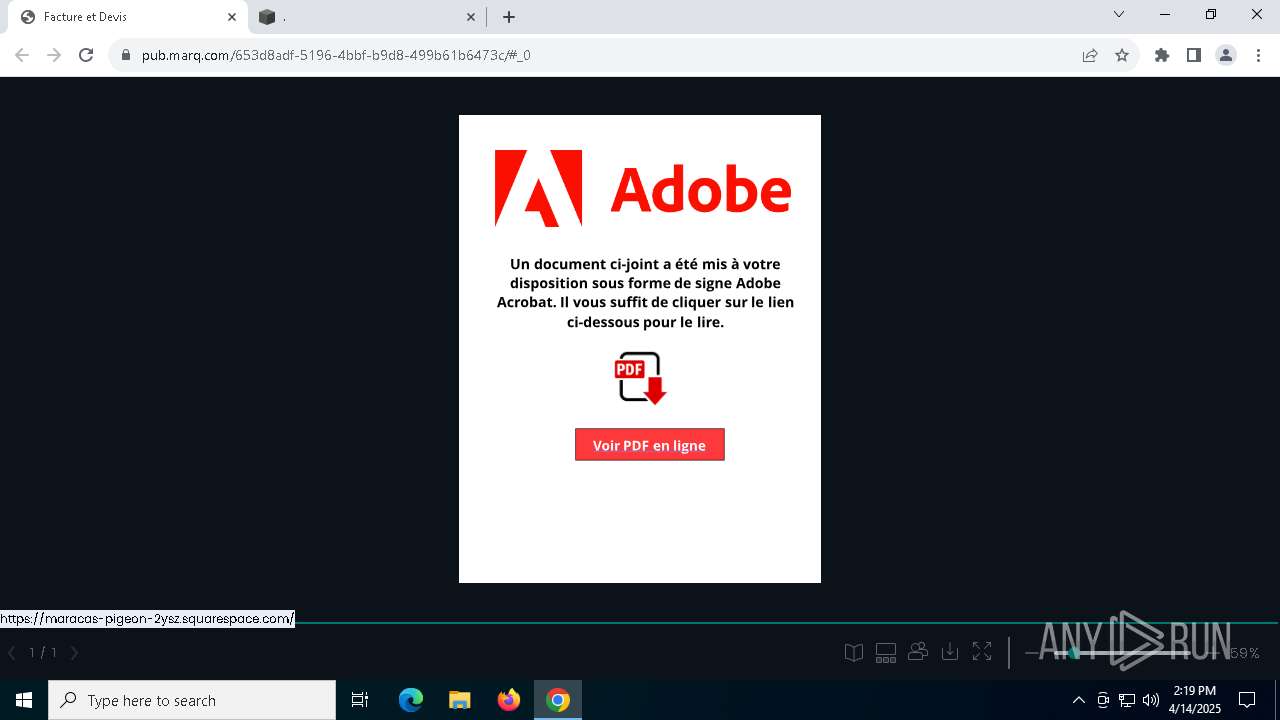
Task: View site information lock icon
Action: click(x=126, y=55)
